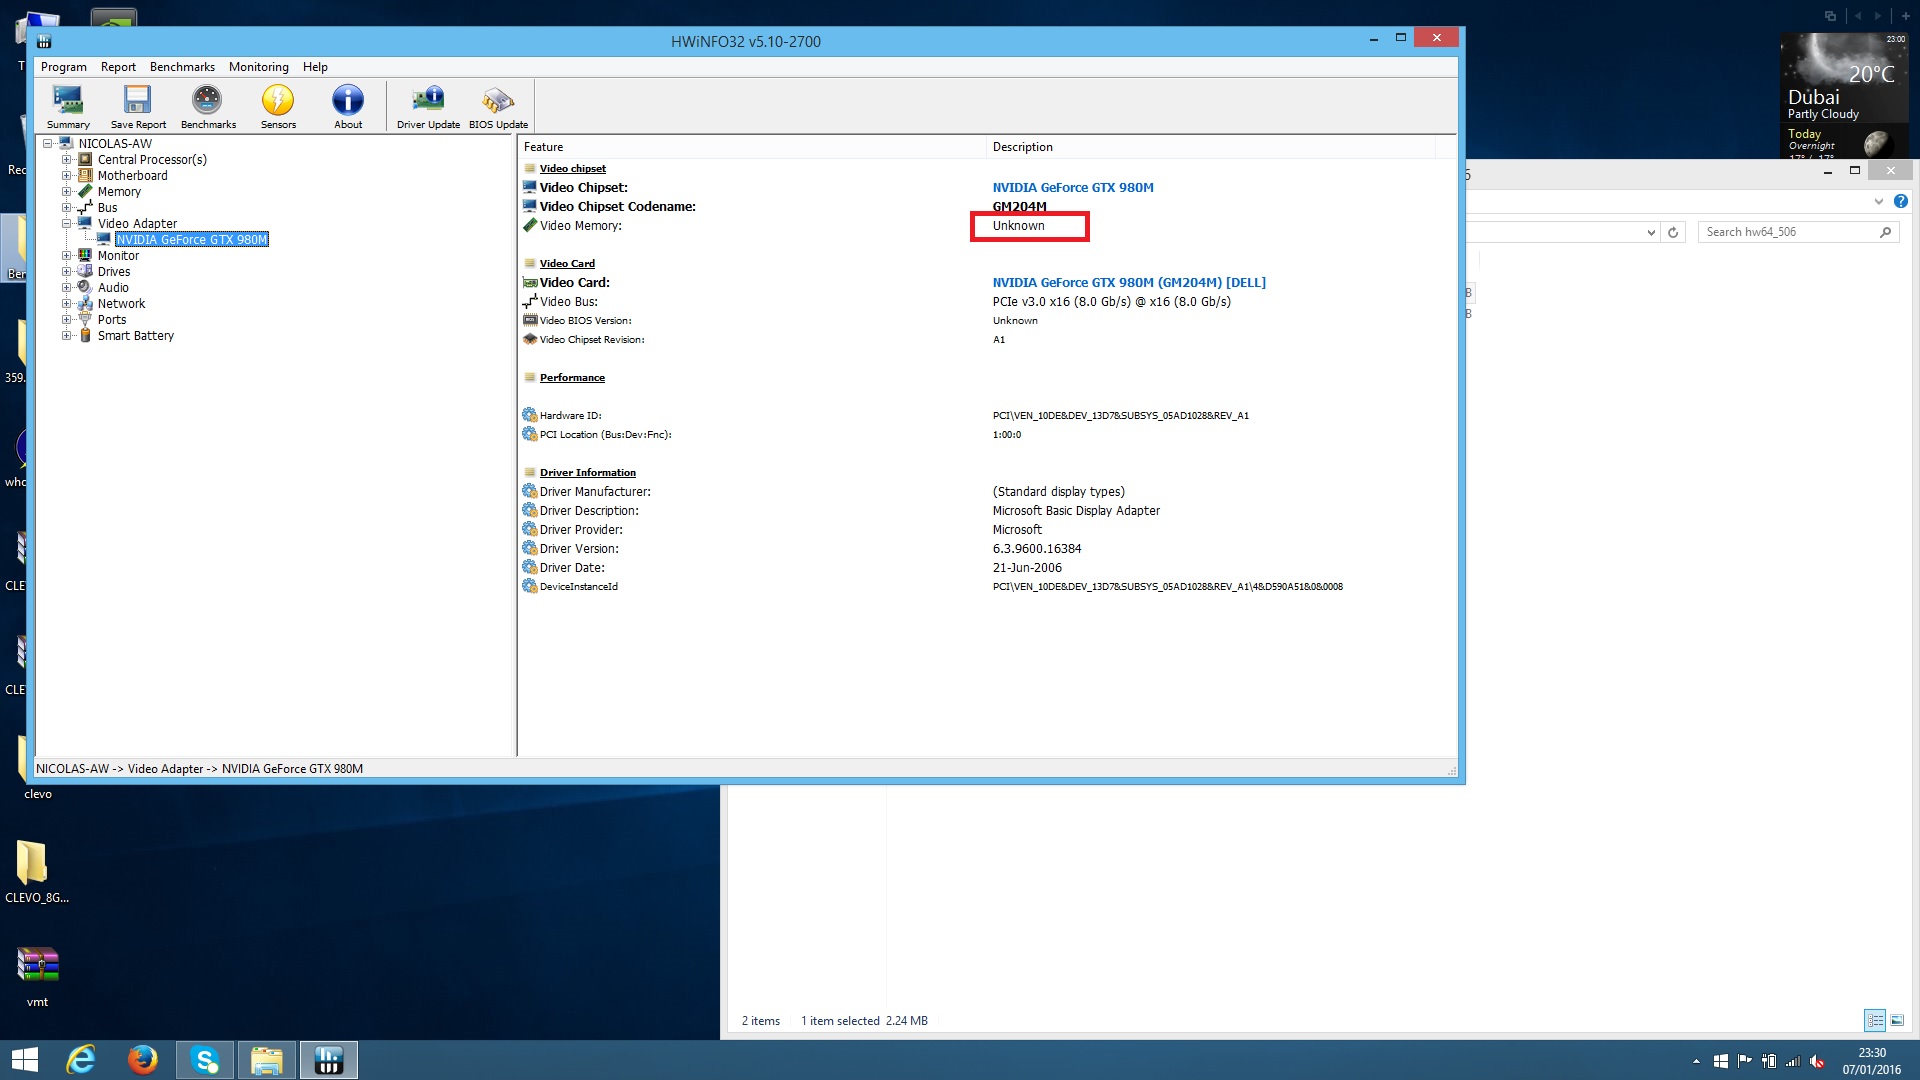Open the CLEVO_8G folder on the desktop
The width and height of the screenshot is (1920, 1080).
[x=36, y=870]
